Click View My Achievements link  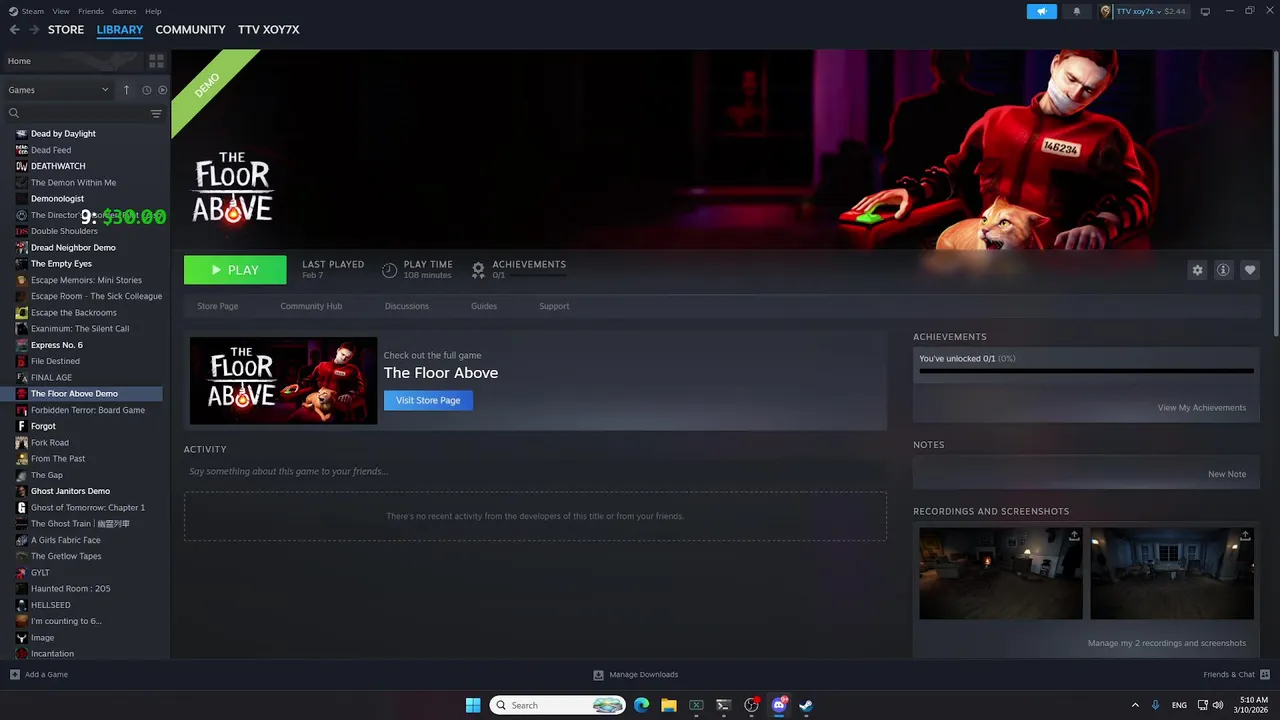[1202, 408]
